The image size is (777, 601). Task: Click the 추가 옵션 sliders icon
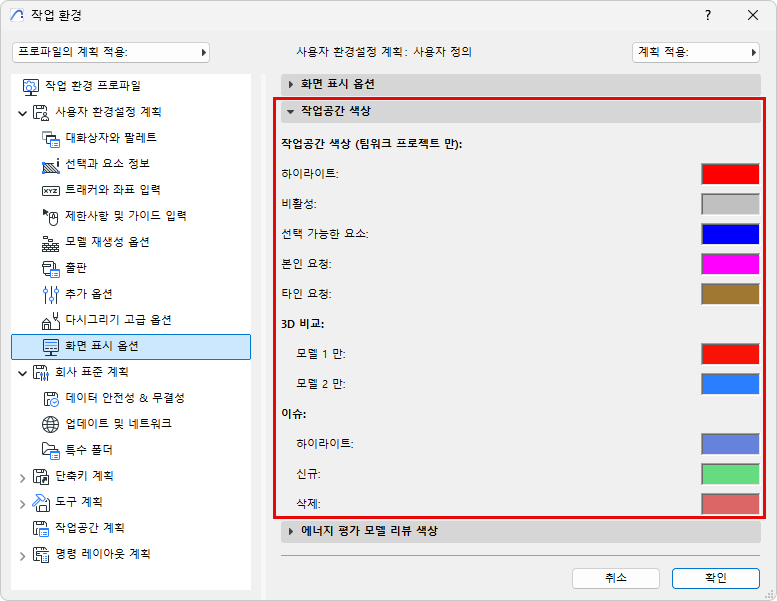(x=51, y=295)
